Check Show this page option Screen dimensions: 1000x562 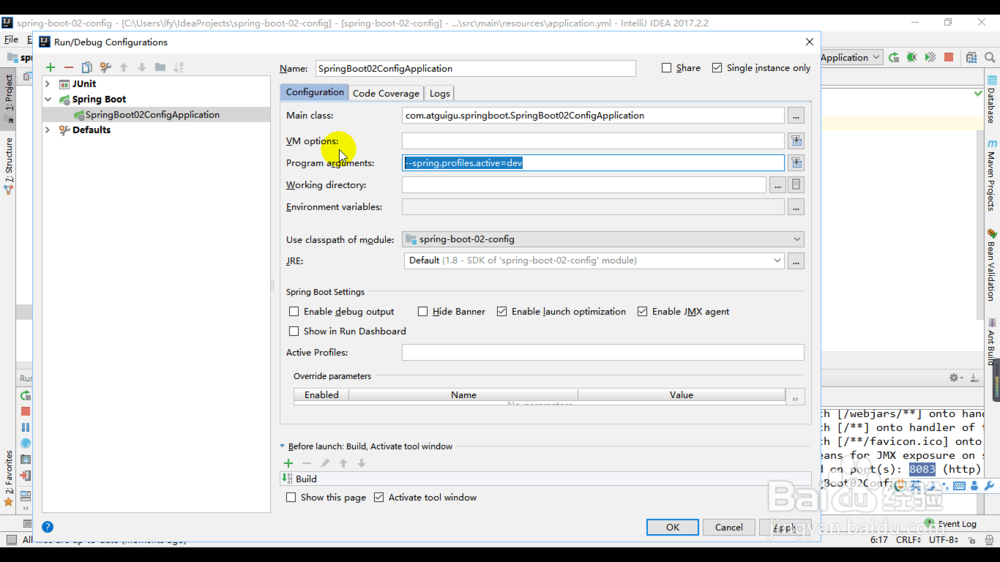(x=291, y=497)
